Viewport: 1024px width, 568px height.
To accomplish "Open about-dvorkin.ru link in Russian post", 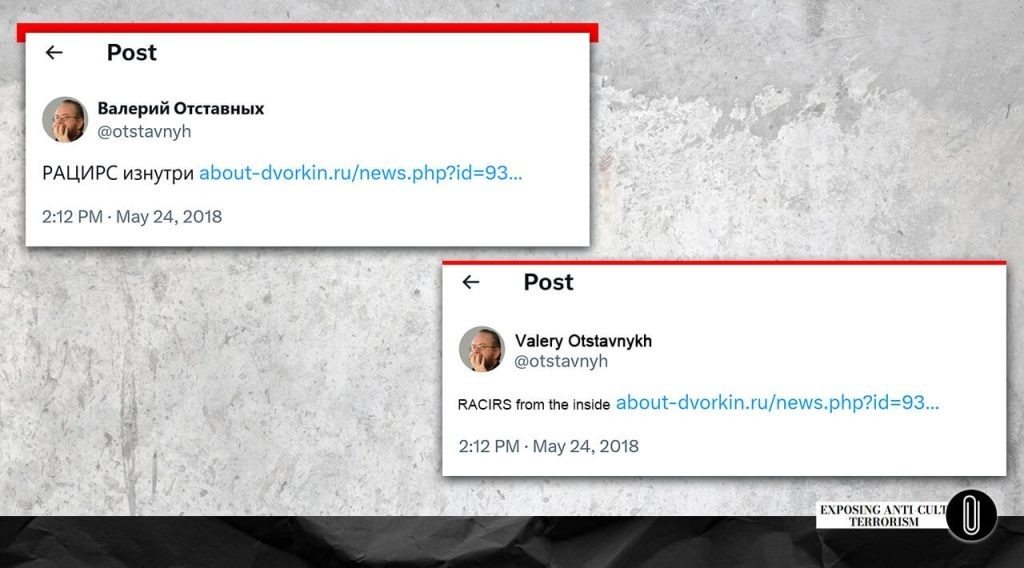I will [360, 173].
